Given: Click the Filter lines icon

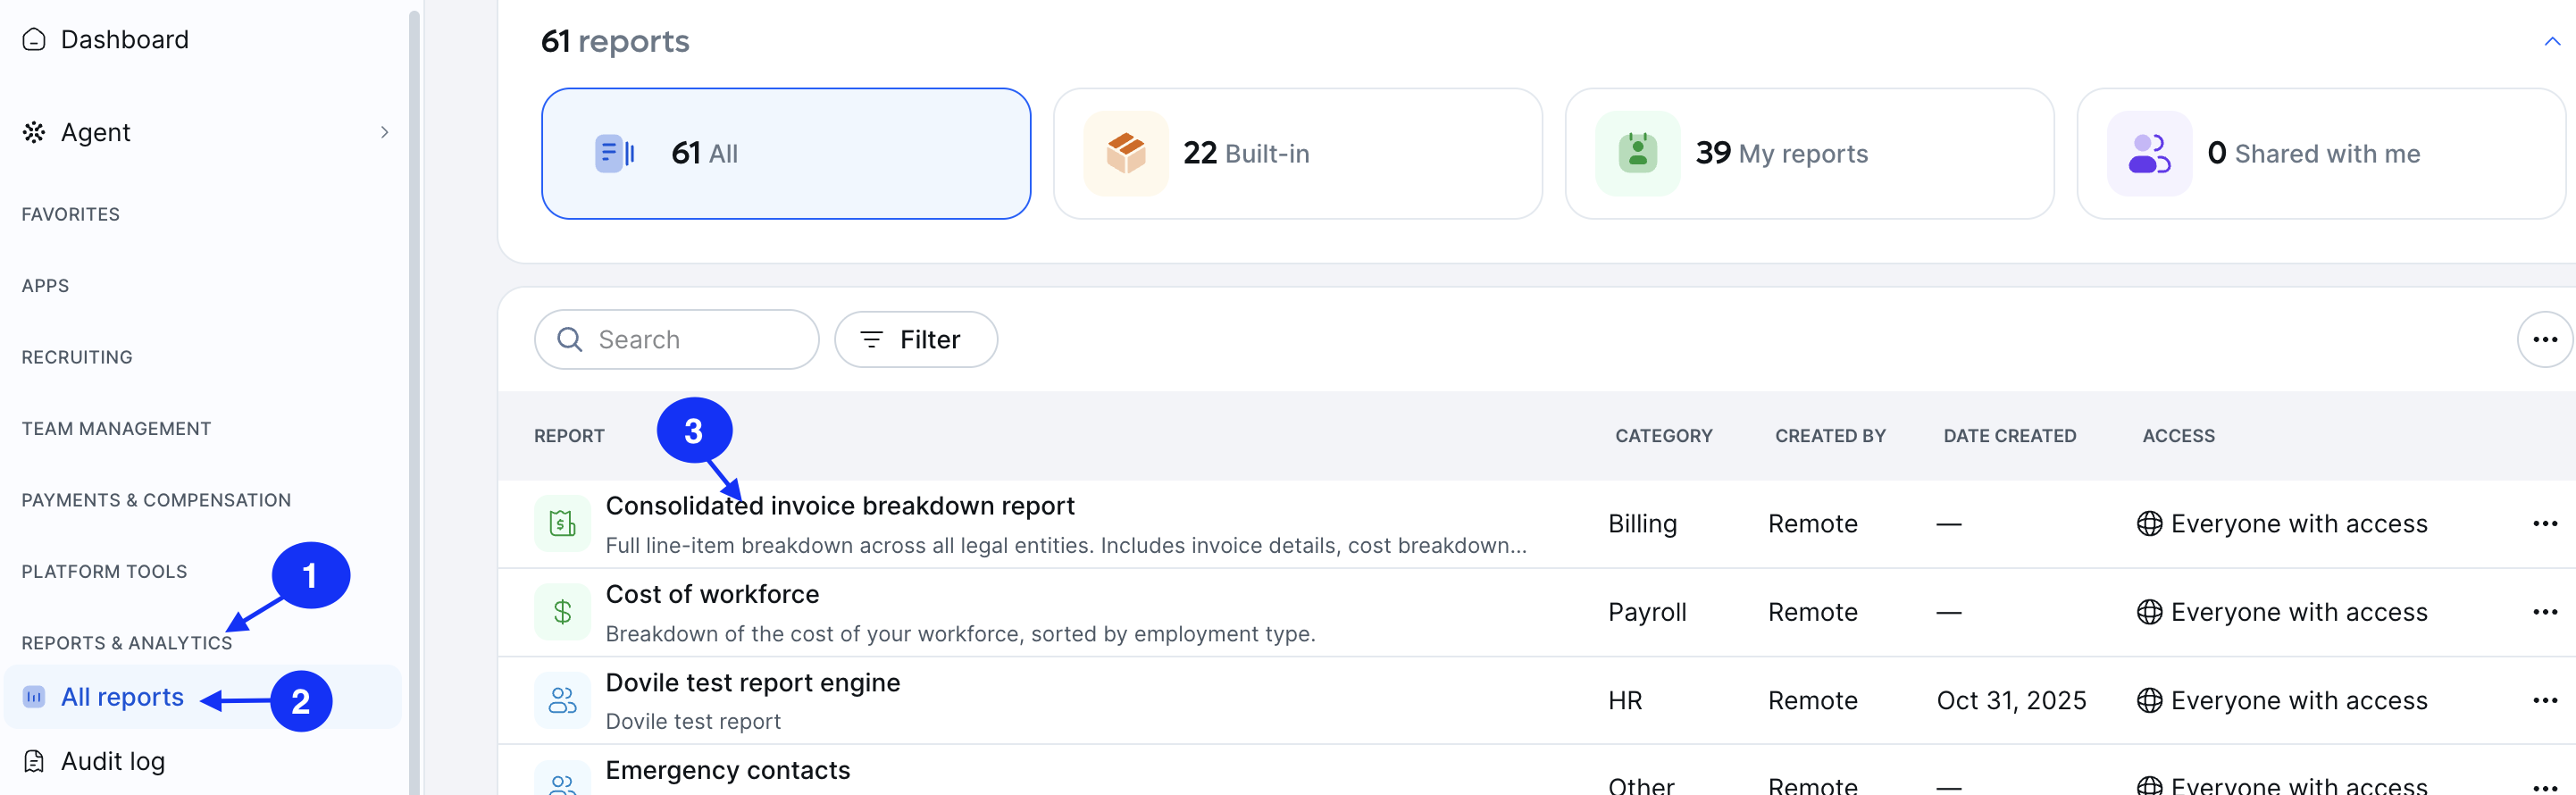Looking at the screenshot, I should pyautogui.click(x=872, y=340).
